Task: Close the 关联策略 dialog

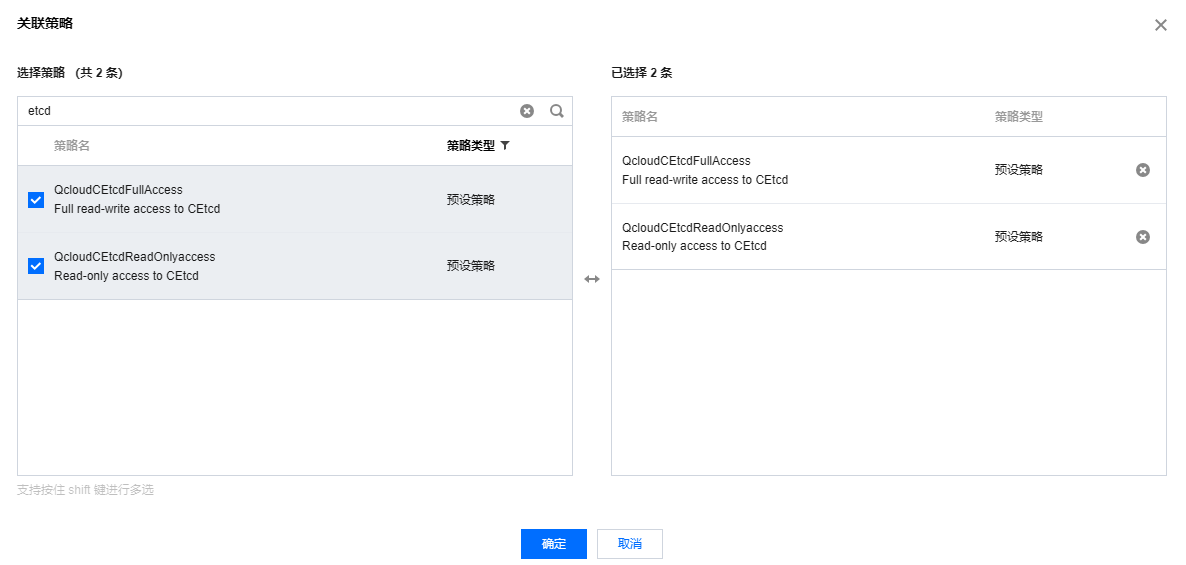Action: pyautogui.click(x=1161, y=25)
